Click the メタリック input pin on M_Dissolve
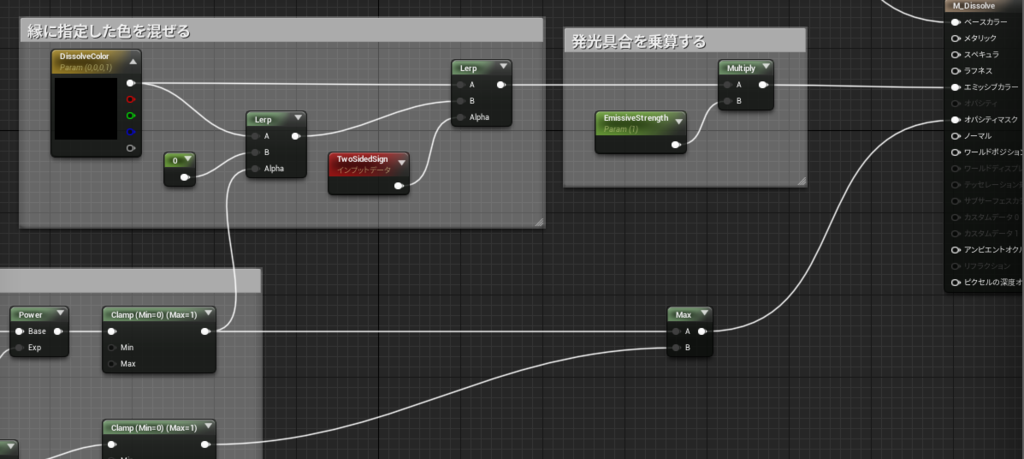Viewport: 1024px width, 459px height. pyautogui.click(x=955, y=39)
